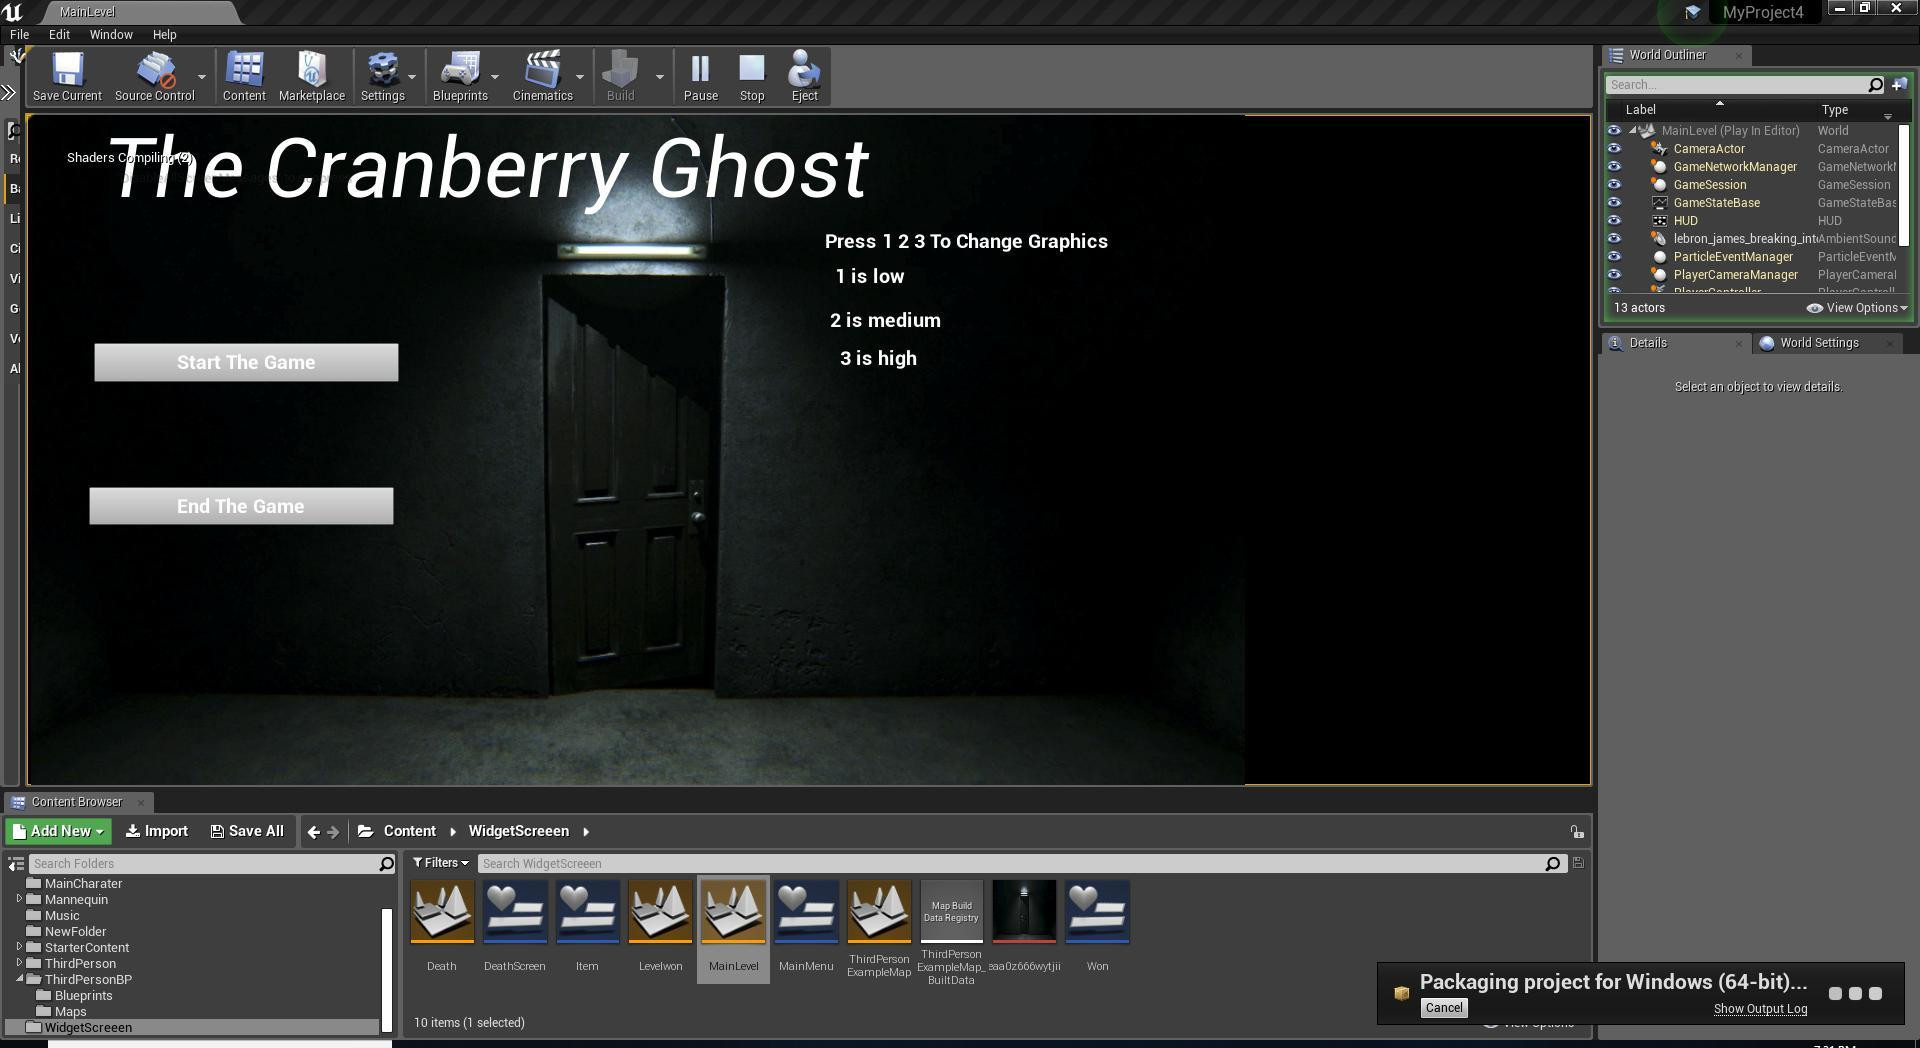Open the Filters dropdown
The width and height of the screenshot is (1920, 1048).
click(441, 863)
